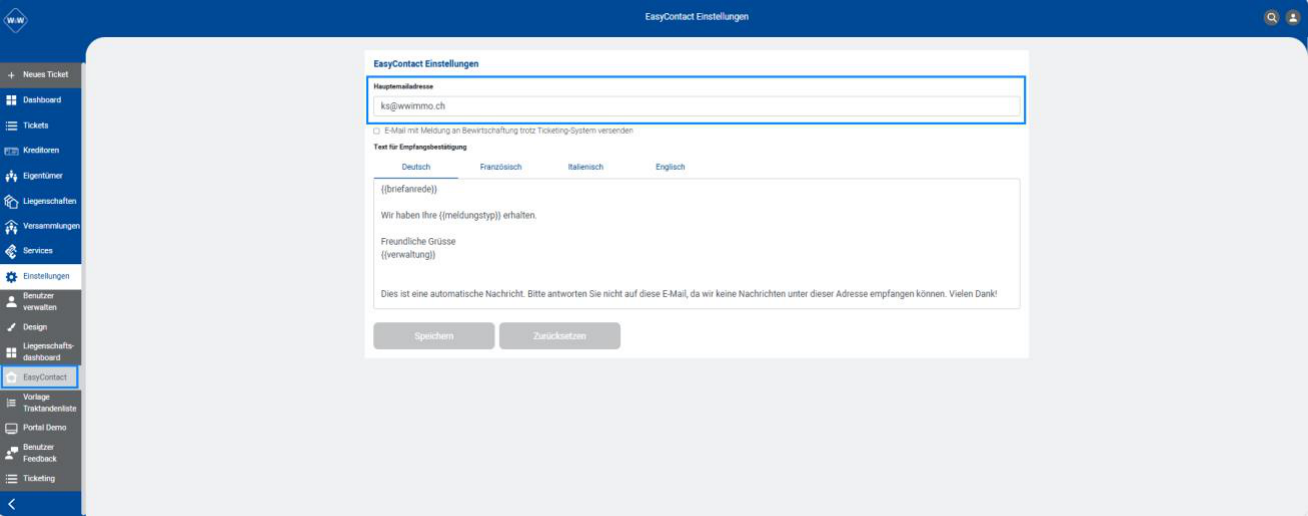Click the Eigentümer people icon

[12, 176]
